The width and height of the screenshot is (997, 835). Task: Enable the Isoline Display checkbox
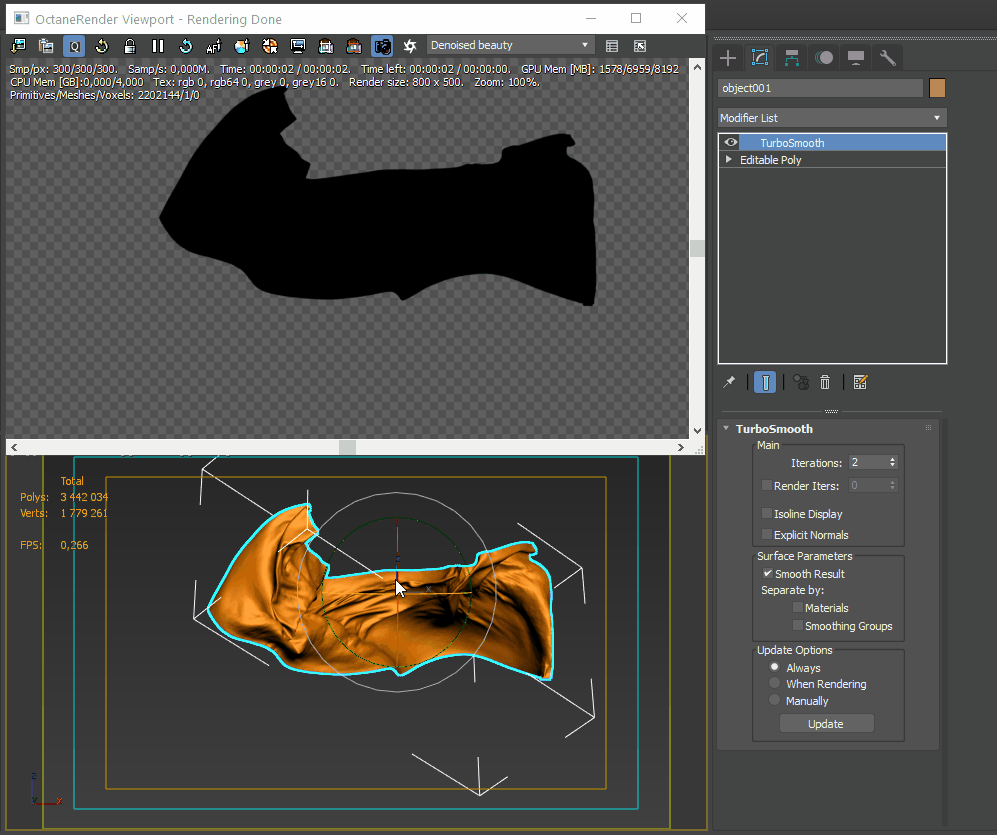click(x=767, y=514)
